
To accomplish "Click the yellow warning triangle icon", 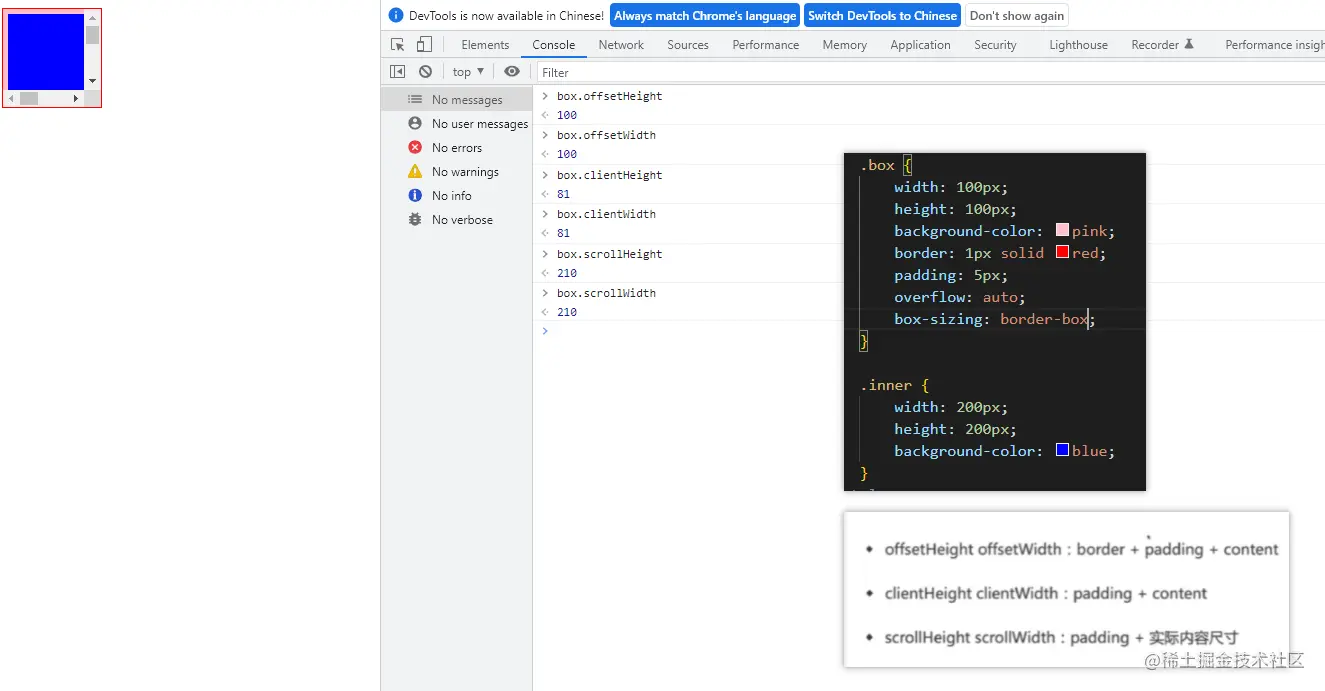I will (415, 171).
